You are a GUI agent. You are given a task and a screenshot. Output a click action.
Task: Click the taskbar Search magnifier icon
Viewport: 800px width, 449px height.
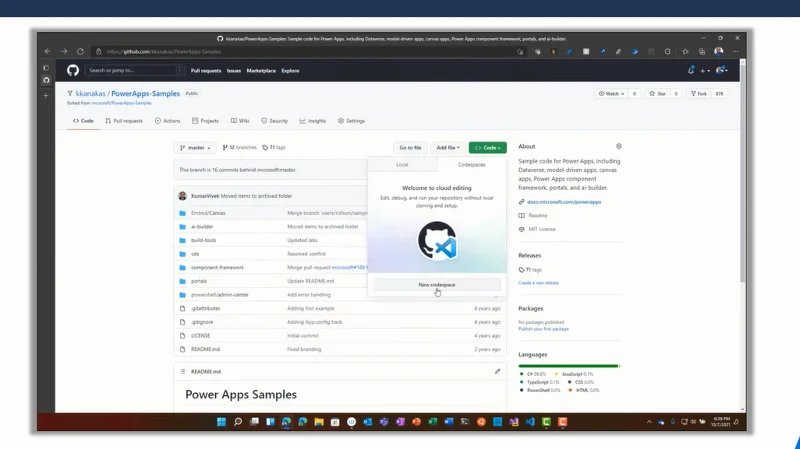(x=238, y=422)
